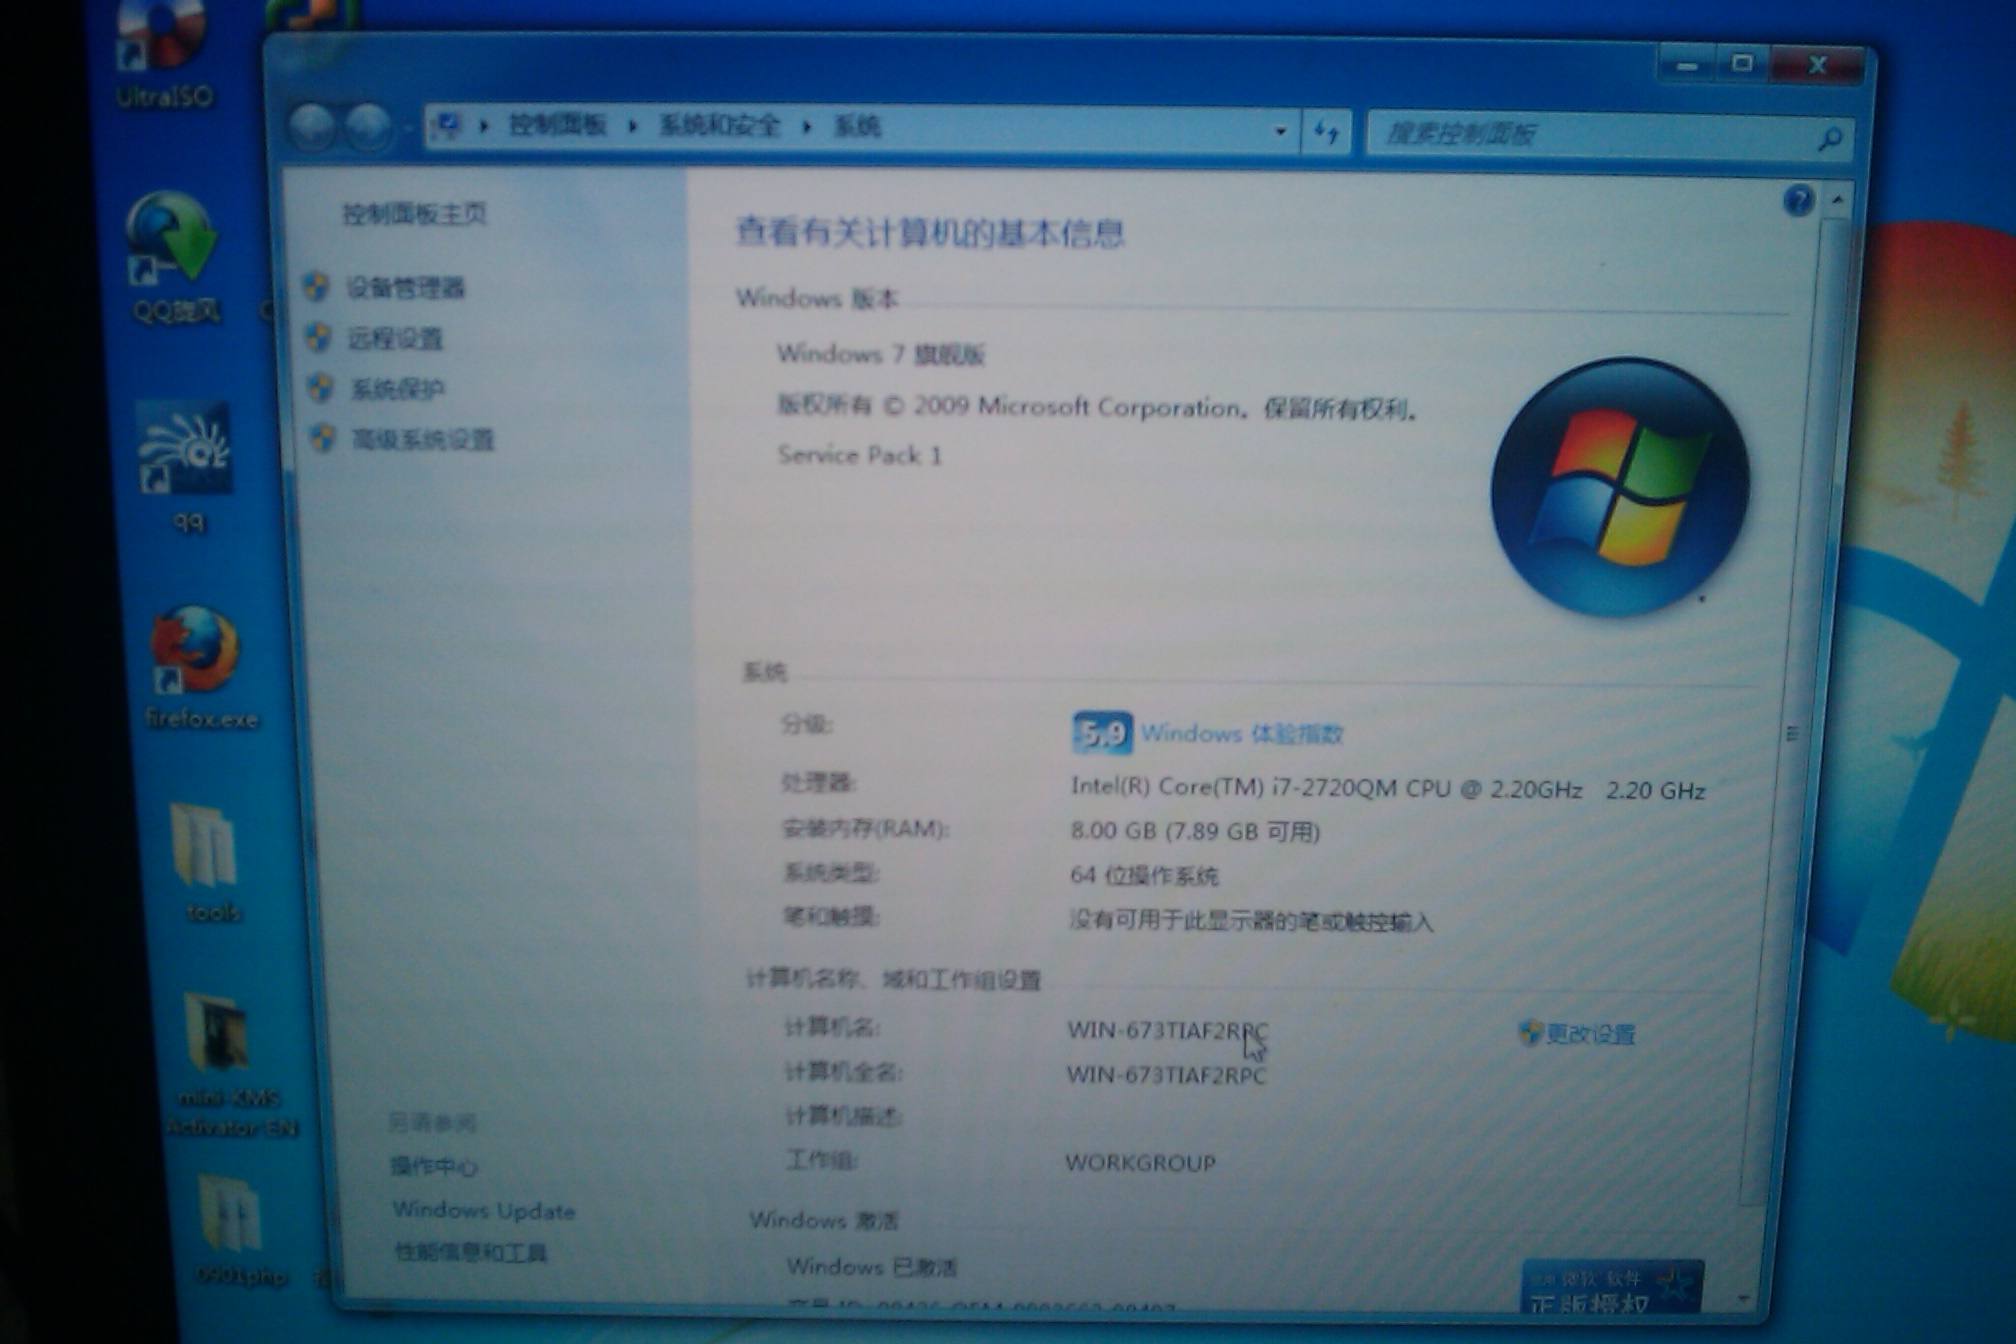Open Windows 体验指数 link
The width and height of the screenshot is (2016, 1344).
(x=1242, y=734)
